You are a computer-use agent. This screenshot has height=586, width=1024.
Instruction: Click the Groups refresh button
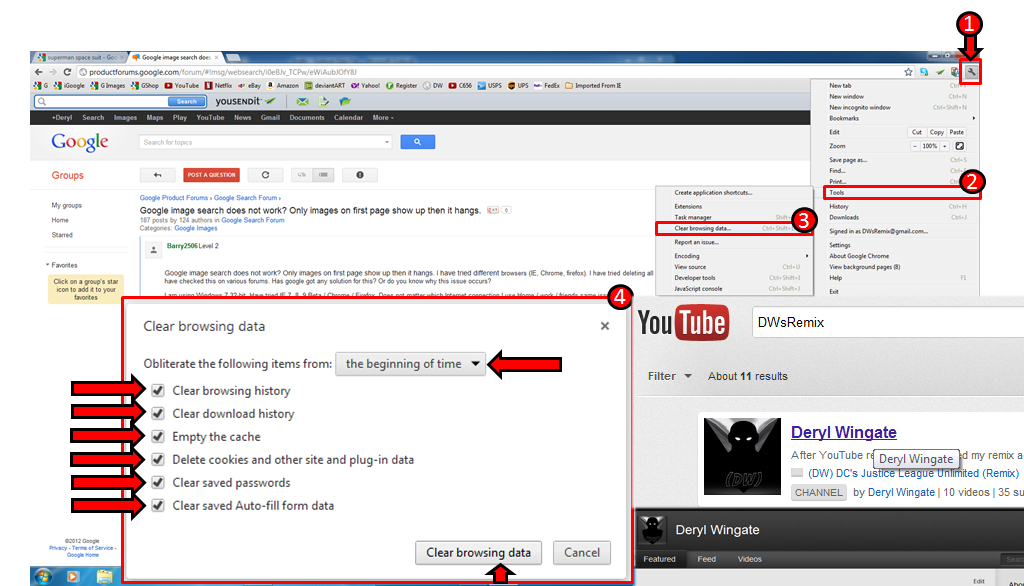coord(265,175)
